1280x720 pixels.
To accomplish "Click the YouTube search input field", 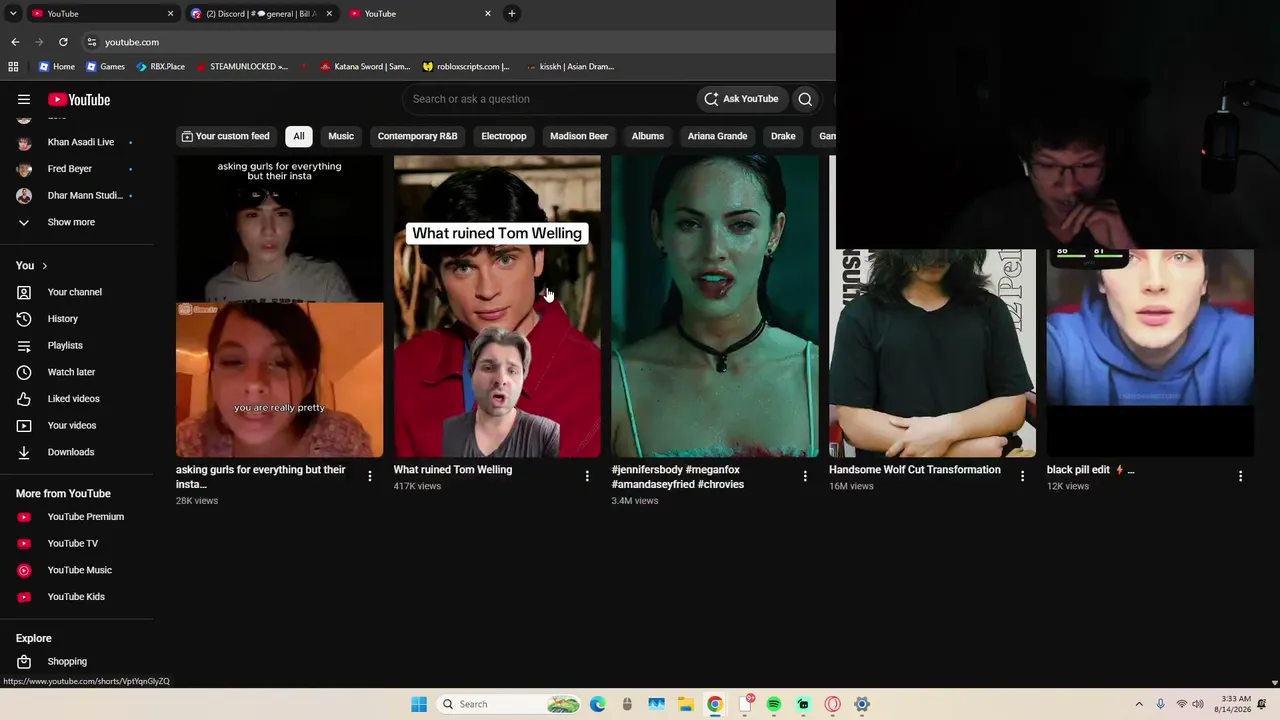I will 548,99.
